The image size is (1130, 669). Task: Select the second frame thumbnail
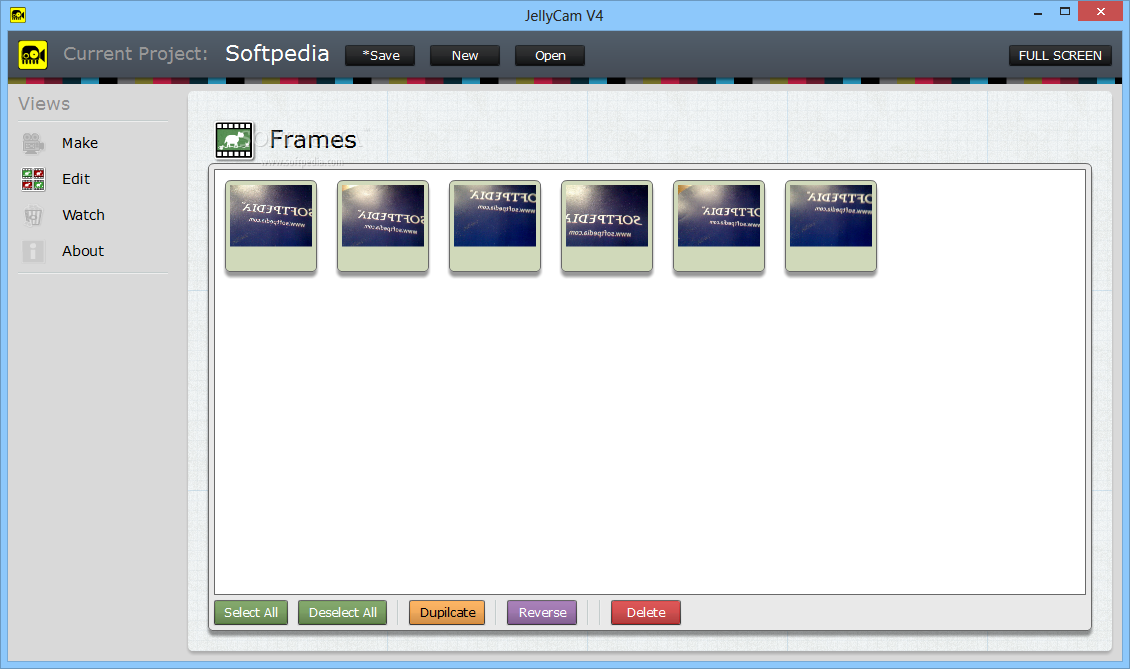pyautogui.click(x=383, y=226)
